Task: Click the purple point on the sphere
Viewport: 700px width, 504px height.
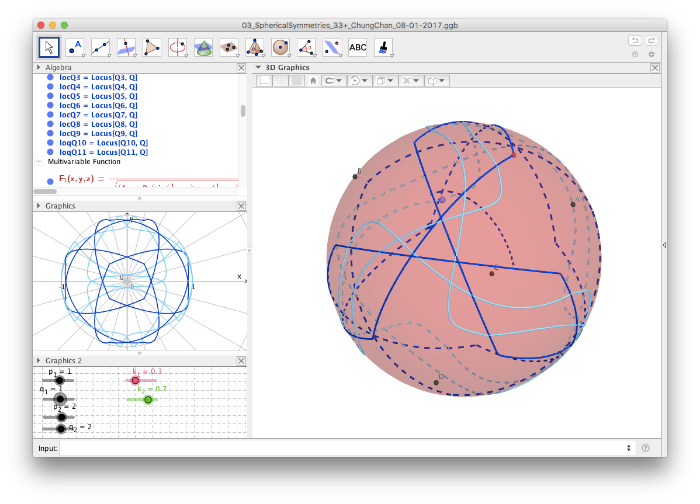Action: click(442, 200)
